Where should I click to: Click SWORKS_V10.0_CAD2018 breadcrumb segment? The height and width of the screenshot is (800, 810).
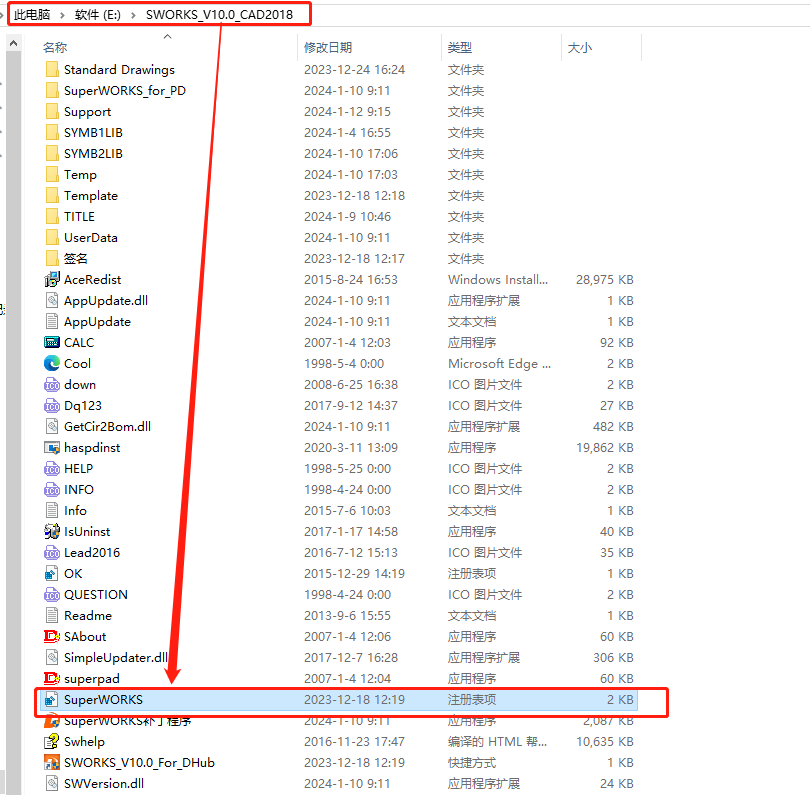pos(220,14)
